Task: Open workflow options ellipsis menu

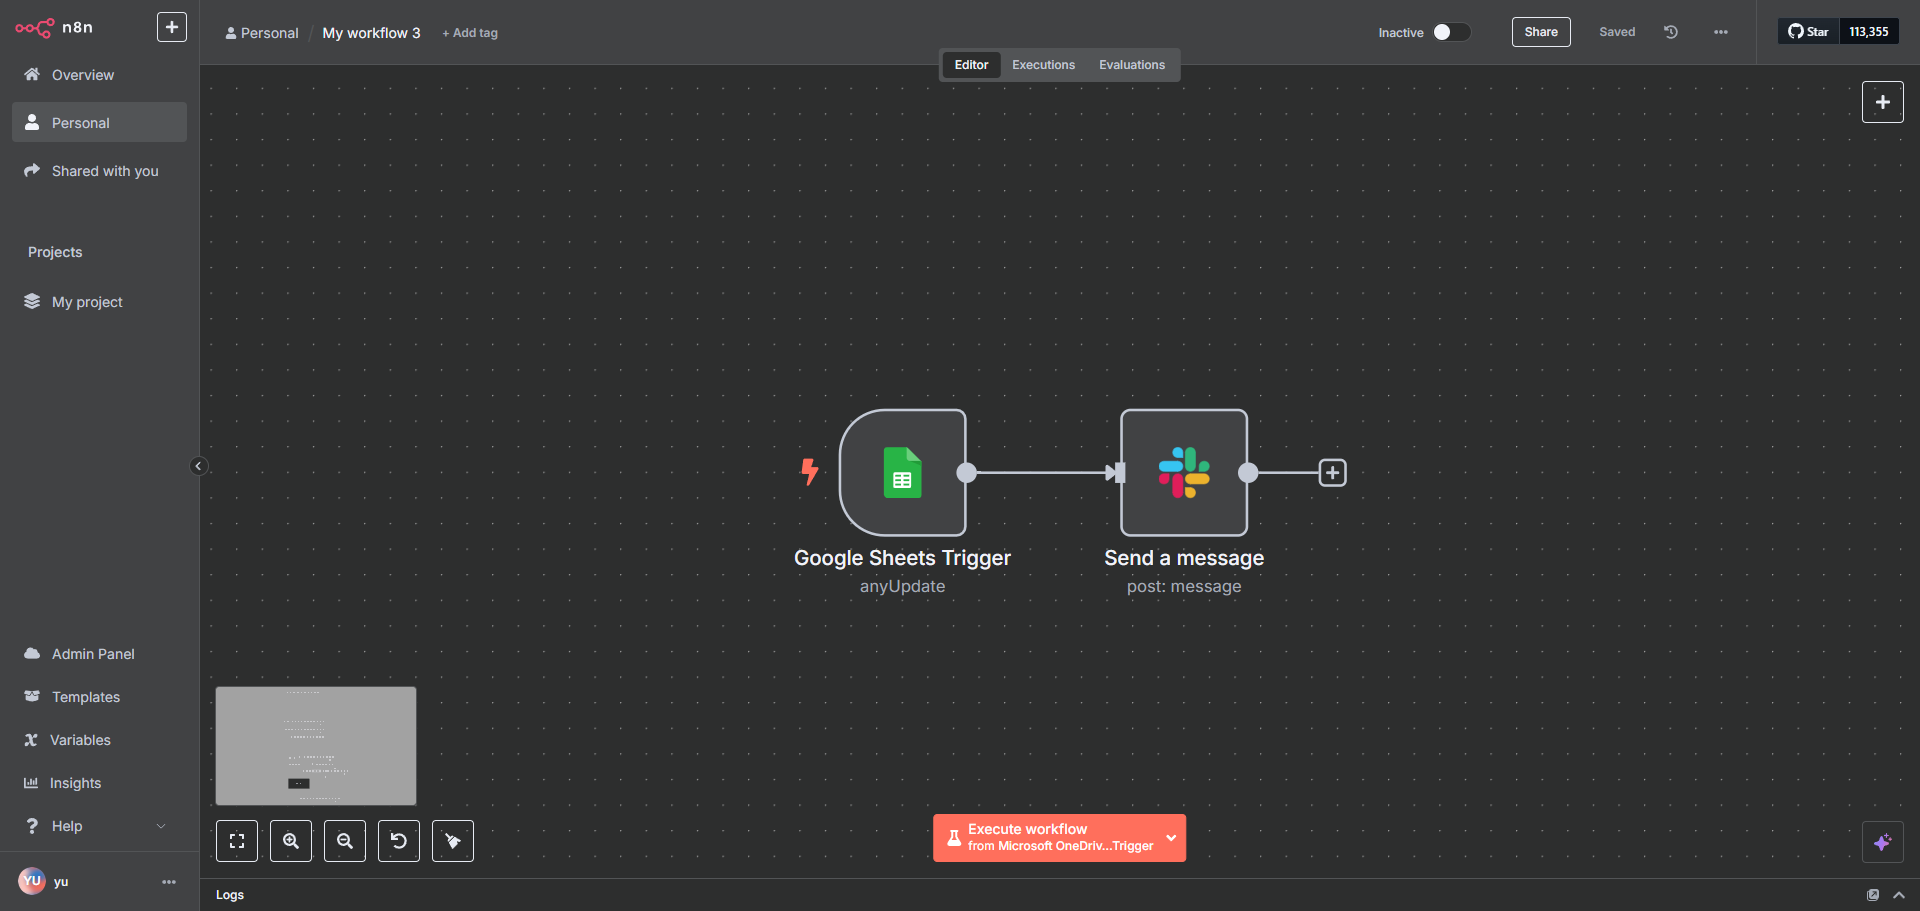Action: click(x=1721, y=32)
